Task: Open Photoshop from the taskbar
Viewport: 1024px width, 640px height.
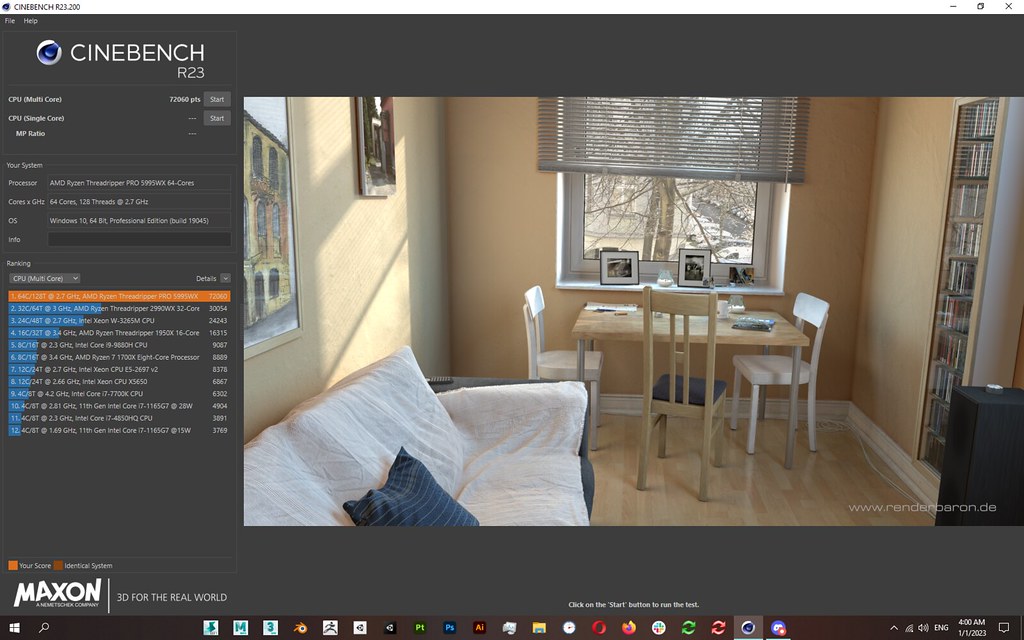Action: 452,628
